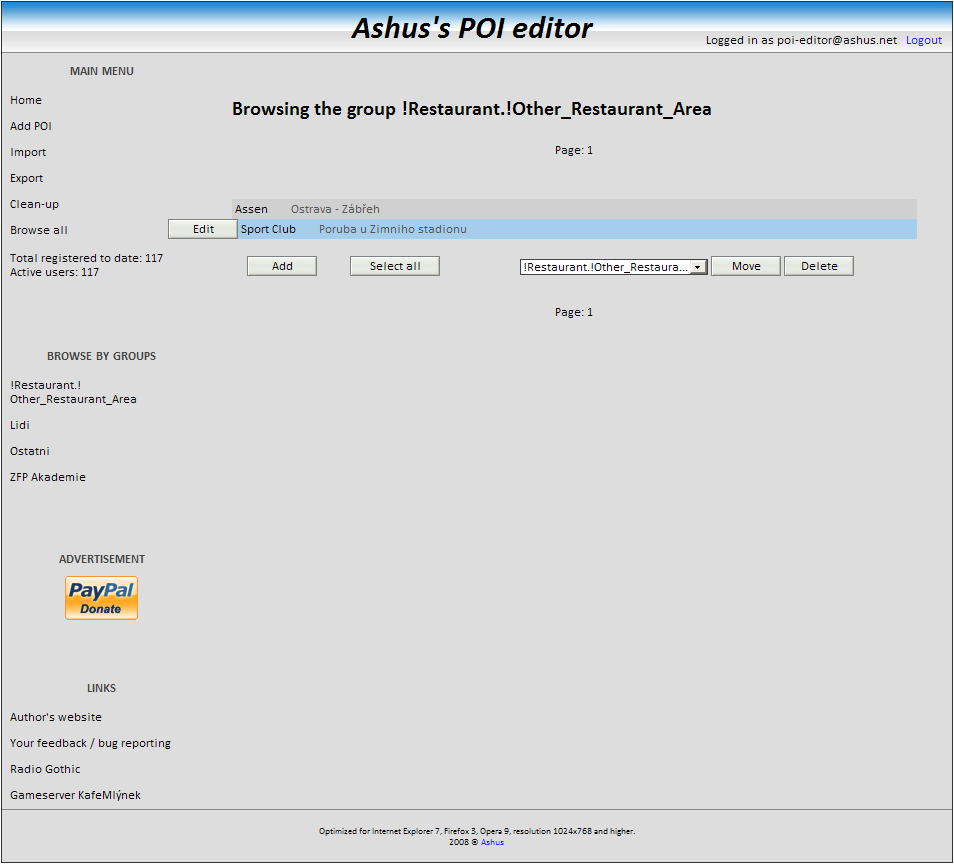
Task: Open the Clean-up menu item
Action: (34, 204)
